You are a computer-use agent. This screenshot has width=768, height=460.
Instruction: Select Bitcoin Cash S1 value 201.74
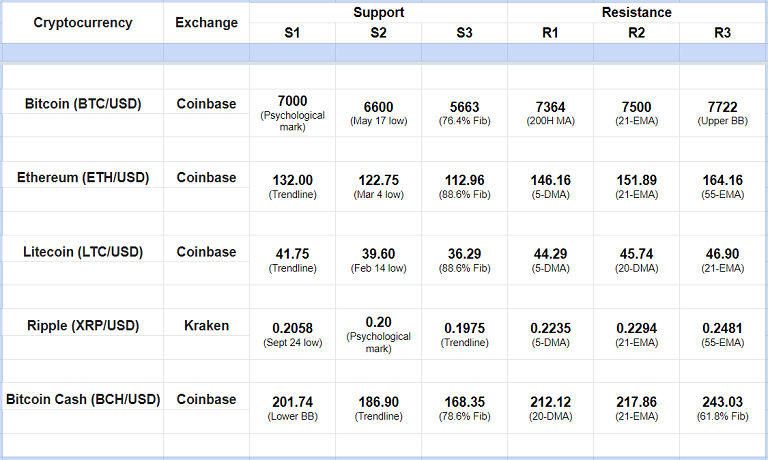pos(292,402)
